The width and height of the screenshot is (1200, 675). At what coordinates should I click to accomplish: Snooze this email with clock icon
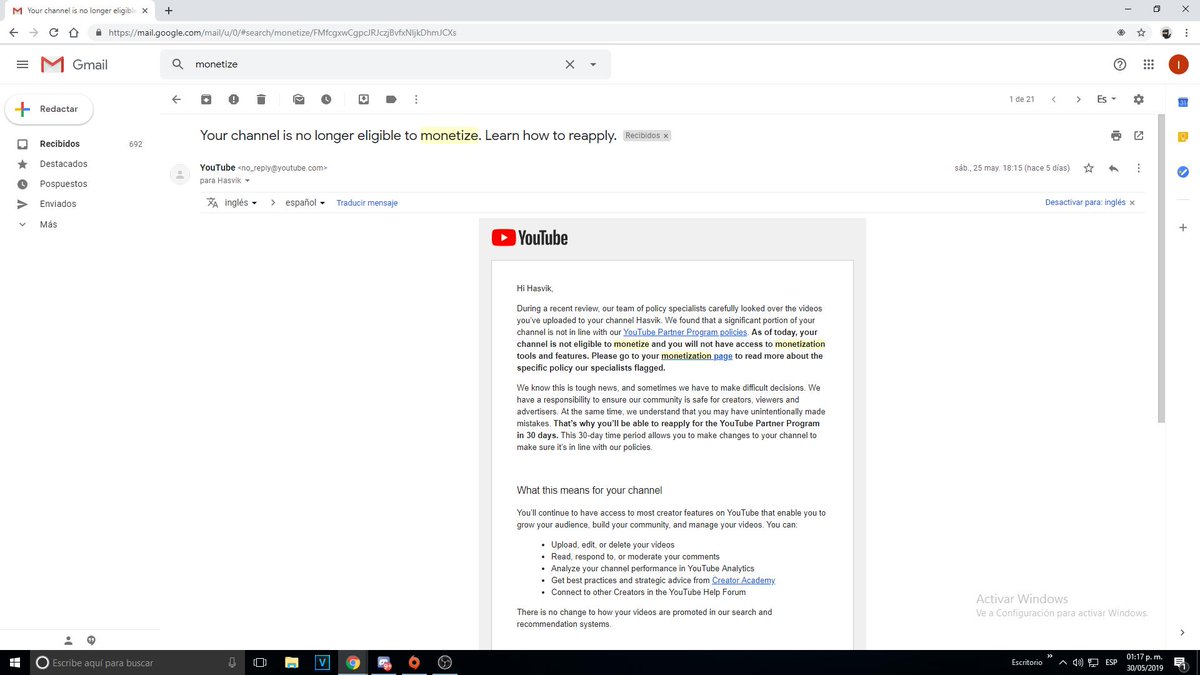[x=326, y=99]
